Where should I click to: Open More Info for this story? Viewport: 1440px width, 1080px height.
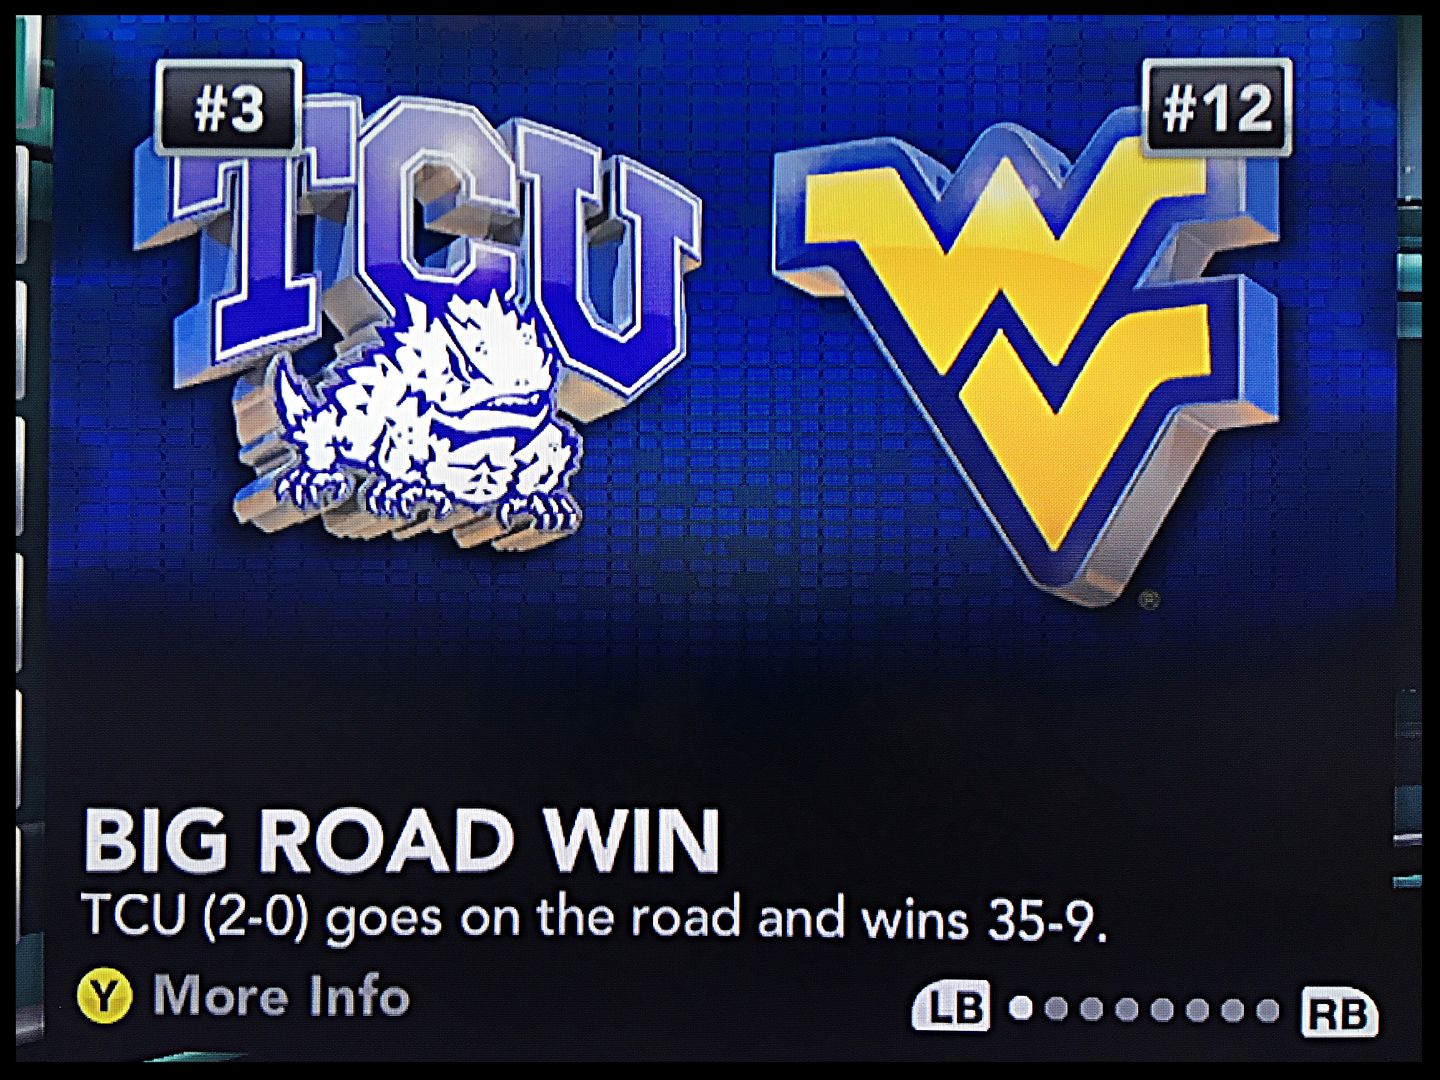[281, 996]
